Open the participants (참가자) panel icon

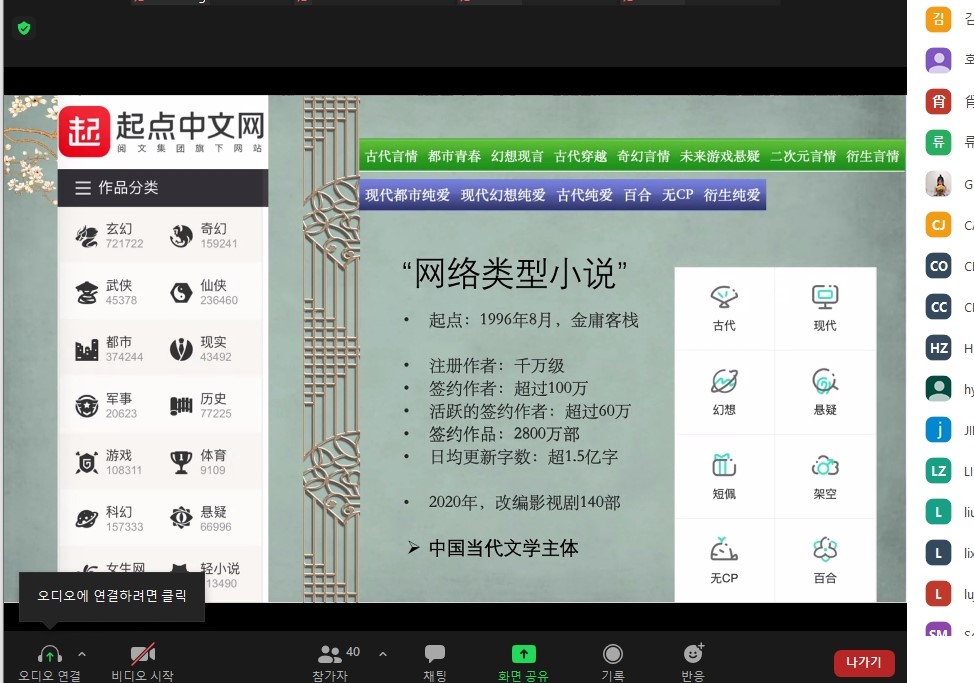(x=330, y=654)
